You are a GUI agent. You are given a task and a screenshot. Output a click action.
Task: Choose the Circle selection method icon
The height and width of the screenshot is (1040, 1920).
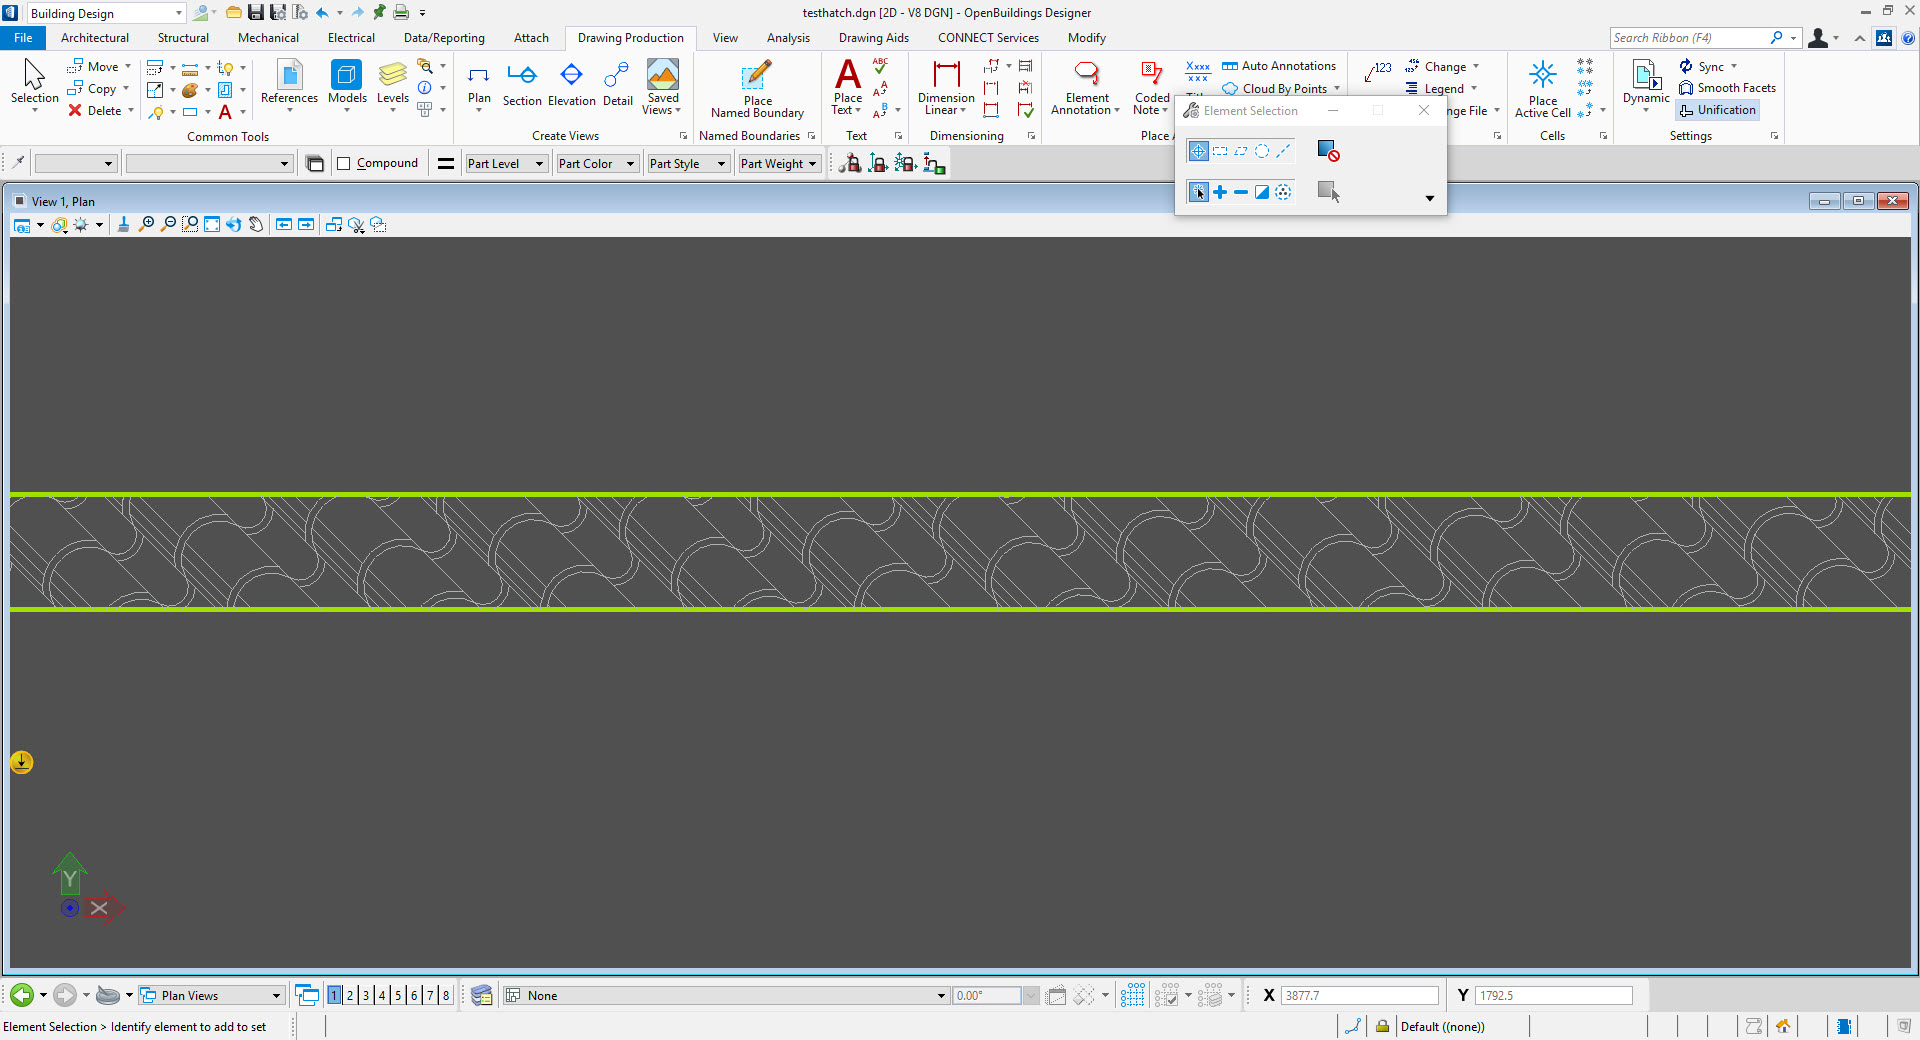click(x=1262, y=151)
